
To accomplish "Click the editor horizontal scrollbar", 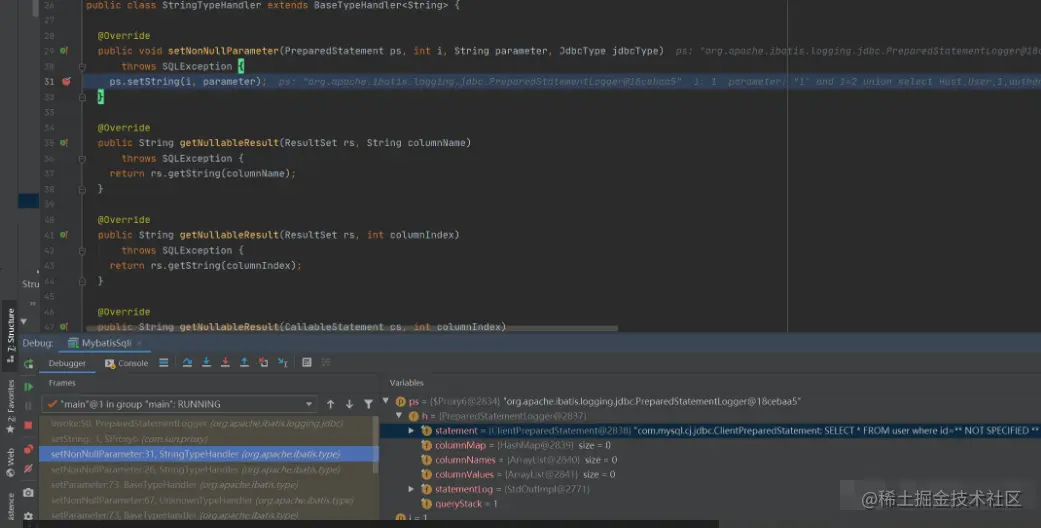I will coord(352,328).
